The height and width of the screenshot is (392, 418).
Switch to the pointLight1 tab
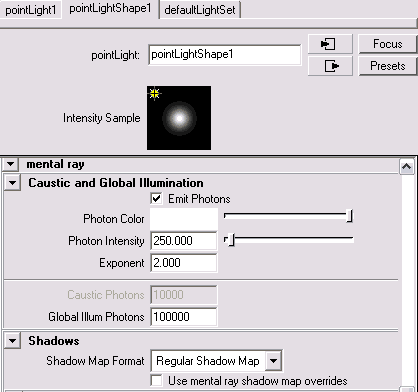coord(31,10)
